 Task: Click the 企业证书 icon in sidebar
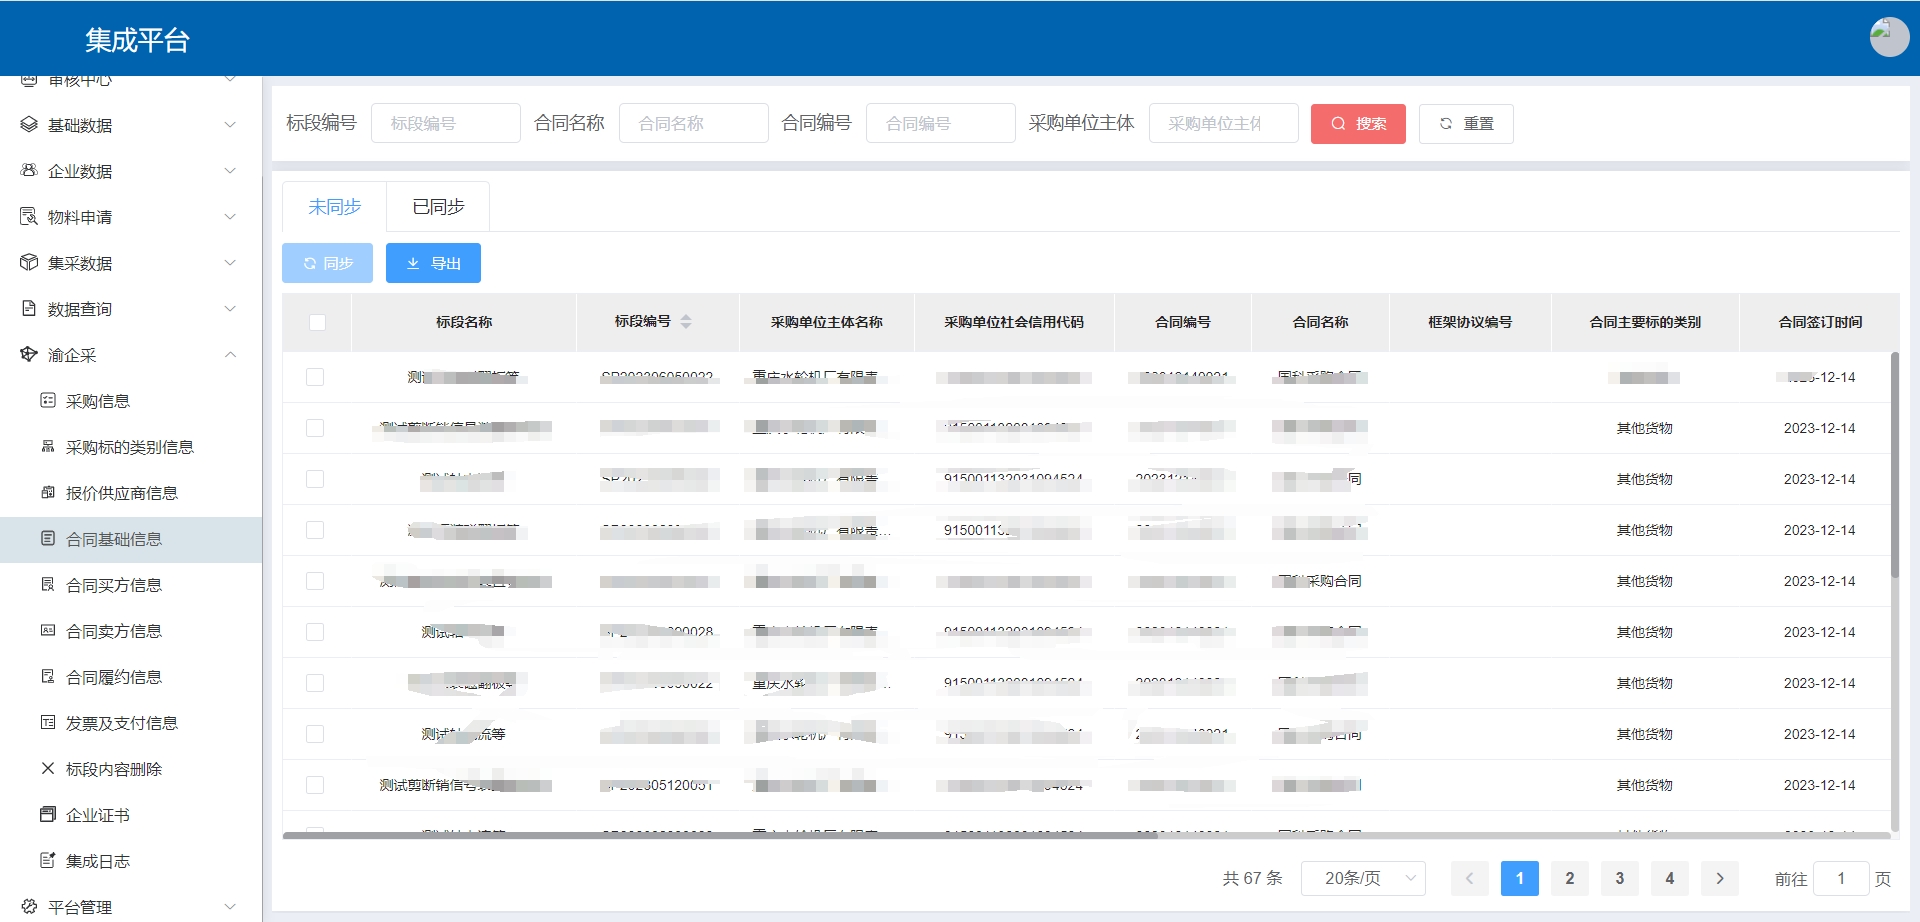47,815
